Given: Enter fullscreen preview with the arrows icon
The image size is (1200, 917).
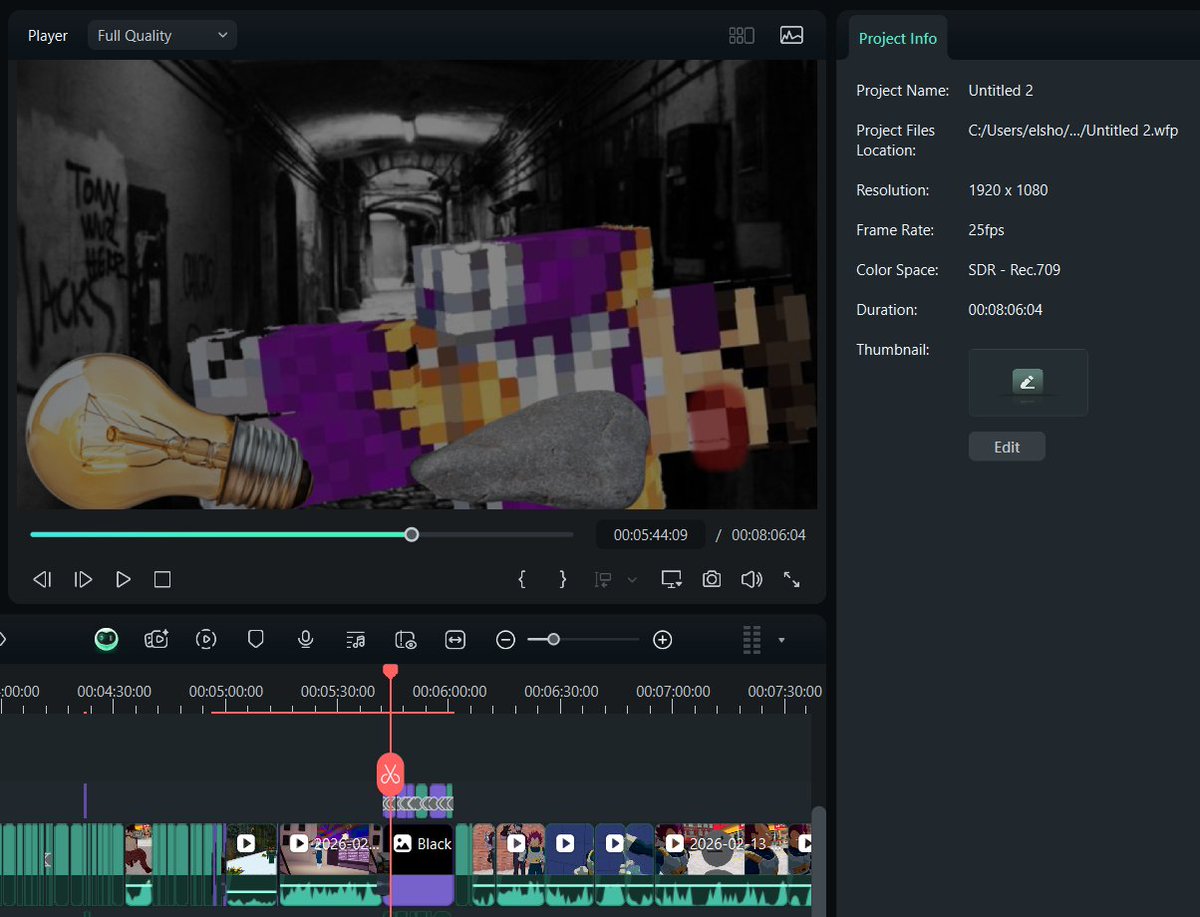Looking at the screenshot, I should pos(791,579).
